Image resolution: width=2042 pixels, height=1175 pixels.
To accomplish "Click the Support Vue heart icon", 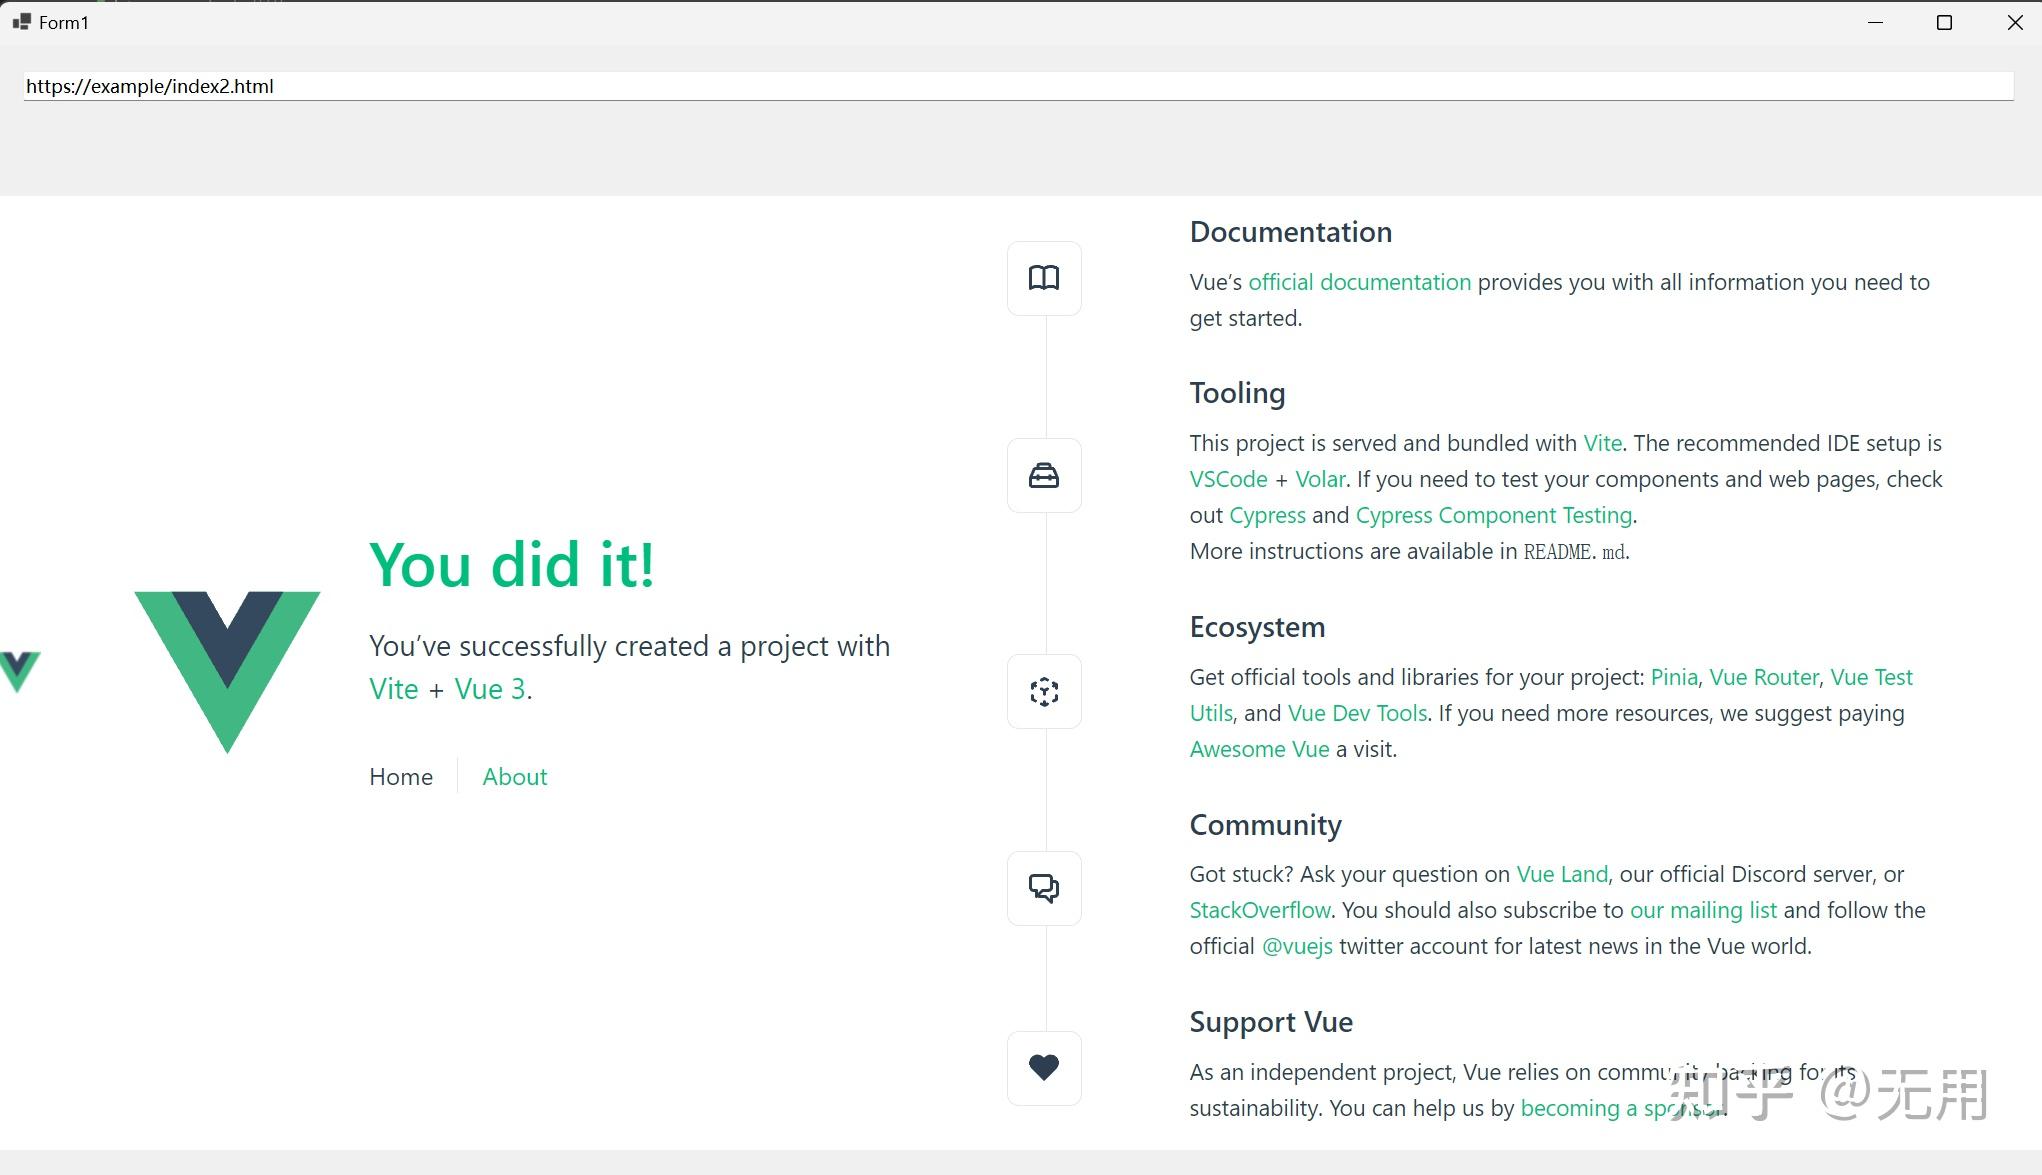I will tap(1043, 1067).
